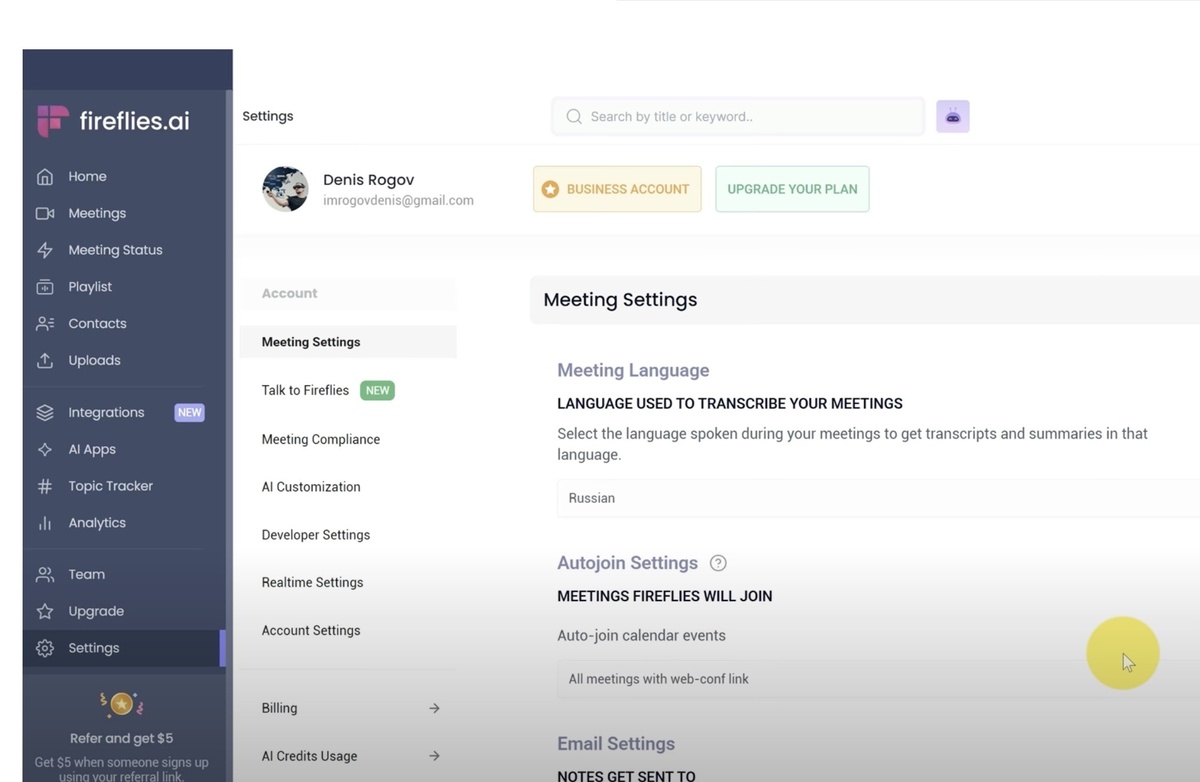
Task: Click the purple bot assistant icon
Action: (953, 117)
